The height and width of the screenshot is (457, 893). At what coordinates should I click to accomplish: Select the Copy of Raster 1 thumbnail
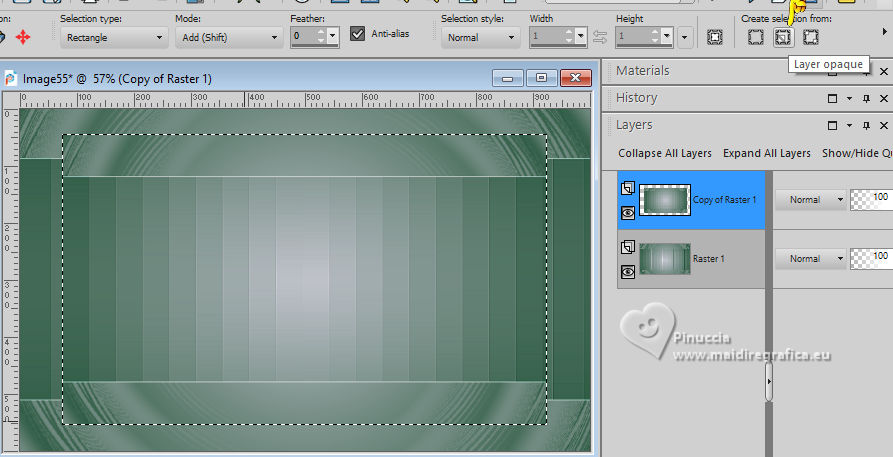(x=665, y=200)
